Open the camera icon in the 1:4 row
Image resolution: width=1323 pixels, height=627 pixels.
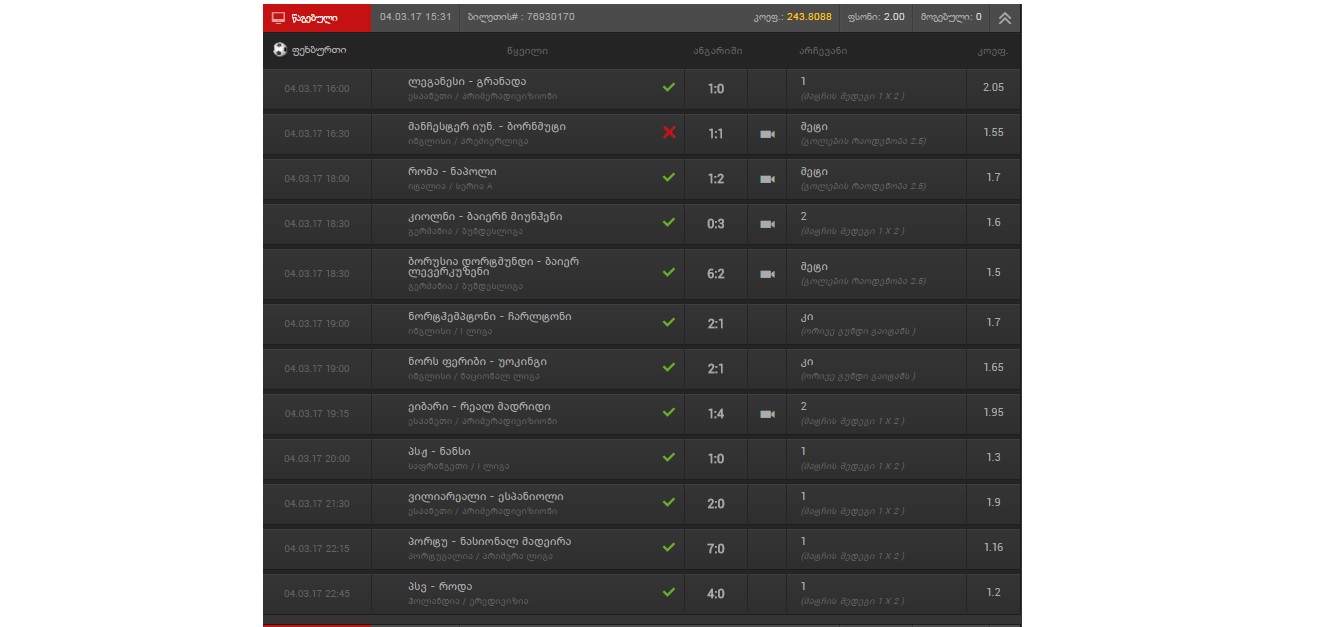[767, 414]
